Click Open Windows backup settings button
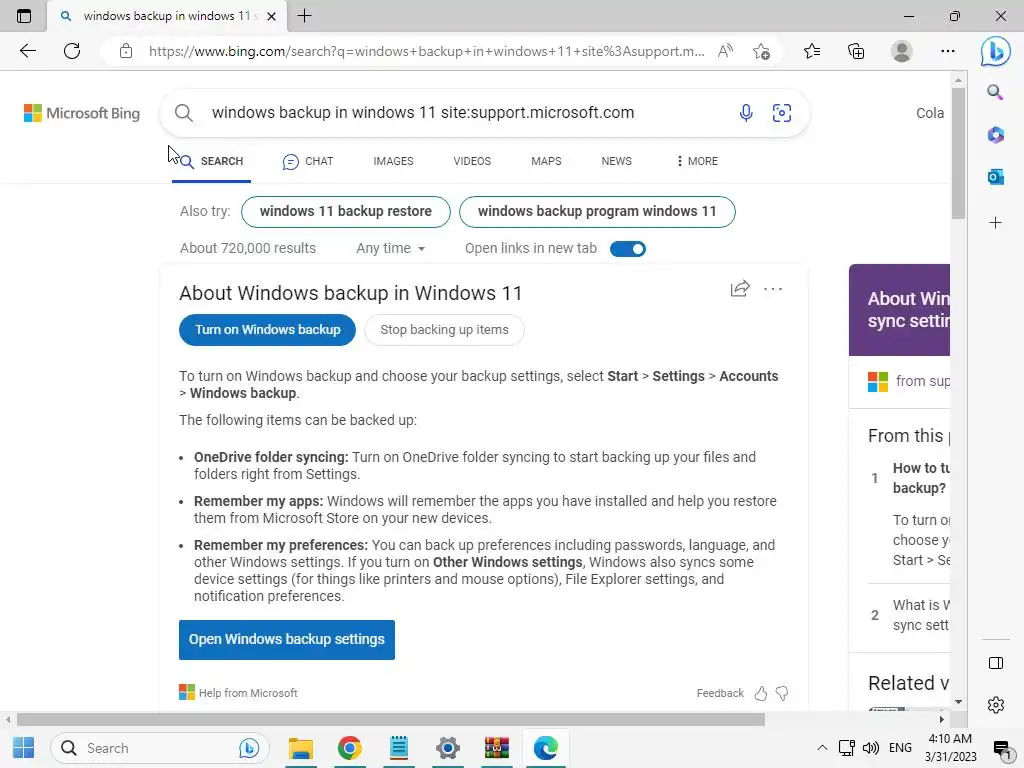Screen dimensions: 1024x768 (287, 639)
